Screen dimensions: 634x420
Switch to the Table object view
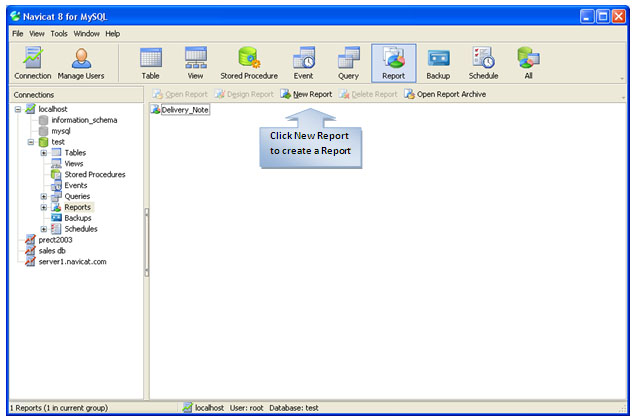pyautogui.click(x=150, y=63)
